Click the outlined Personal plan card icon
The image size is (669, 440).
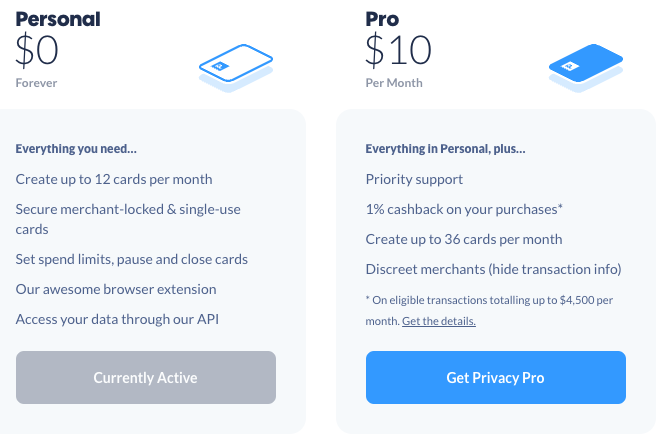point(236,67)
